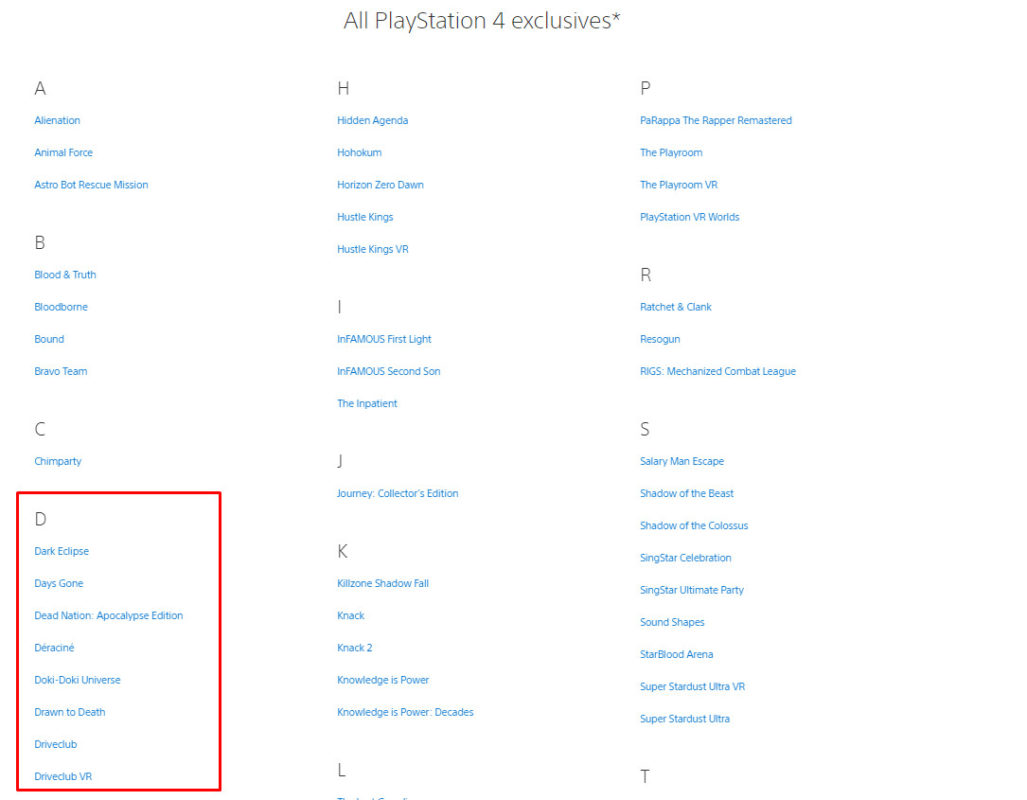The width and height of the screenshot is (1027, 800).
Task: Open PaRappa The Rapper Remastered link
Action: [x=716, y=121]
